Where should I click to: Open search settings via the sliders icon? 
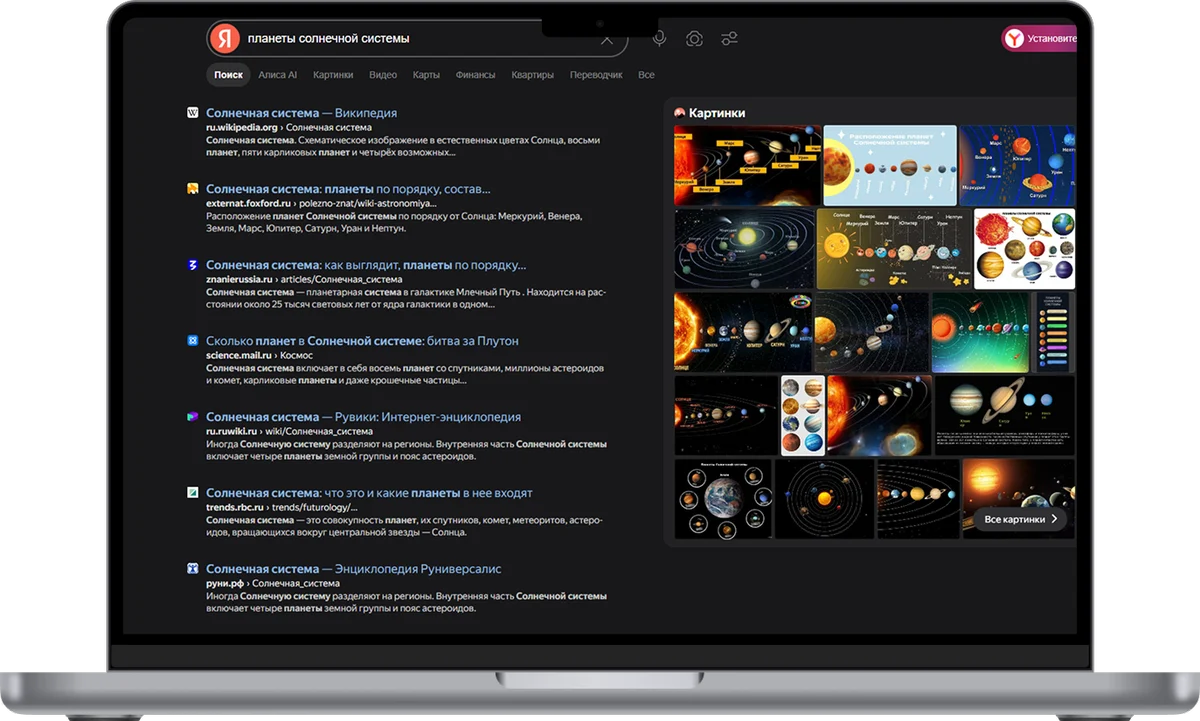tap(729, 39)
